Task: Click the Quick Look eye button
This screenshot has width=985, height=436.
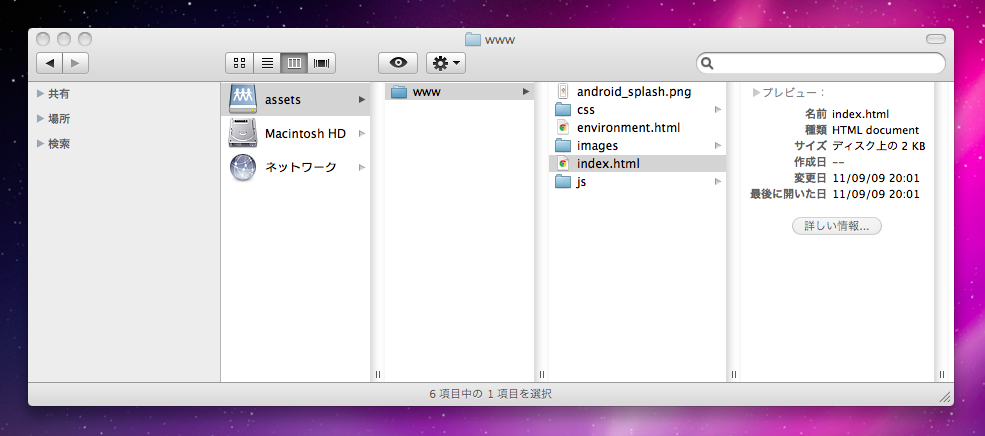Action: 398,63
